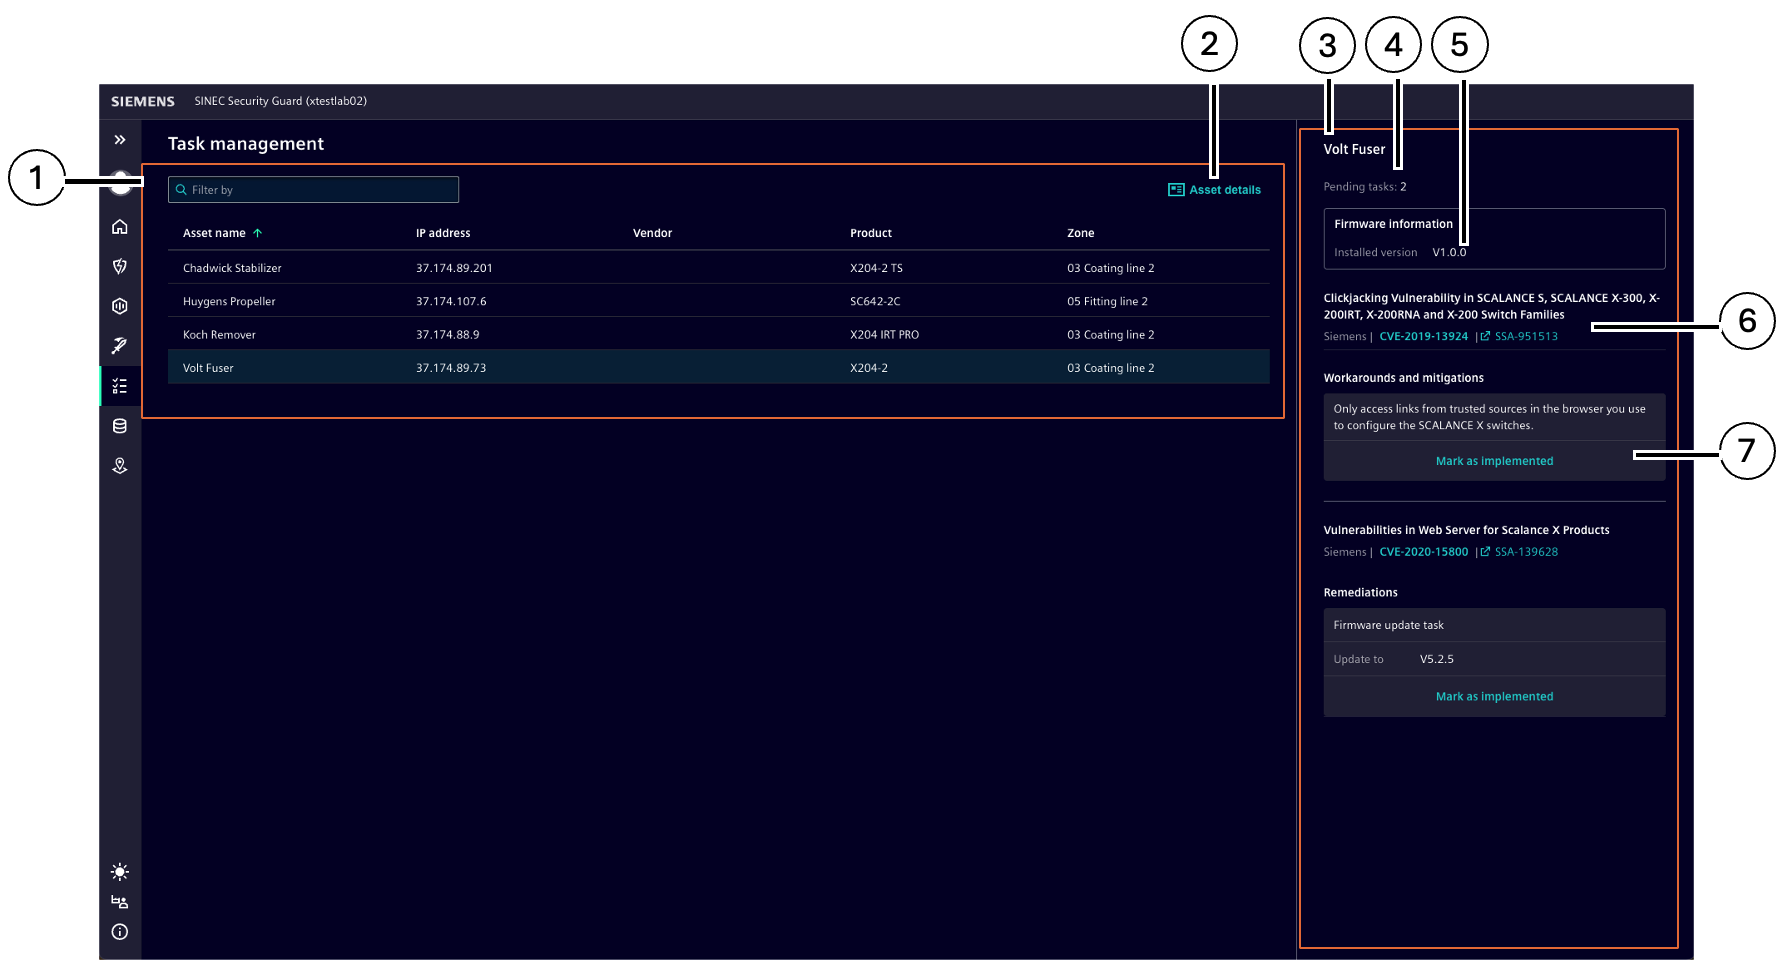
Task: Mark firmware update task as implemented
Action: click(1494, 697)
